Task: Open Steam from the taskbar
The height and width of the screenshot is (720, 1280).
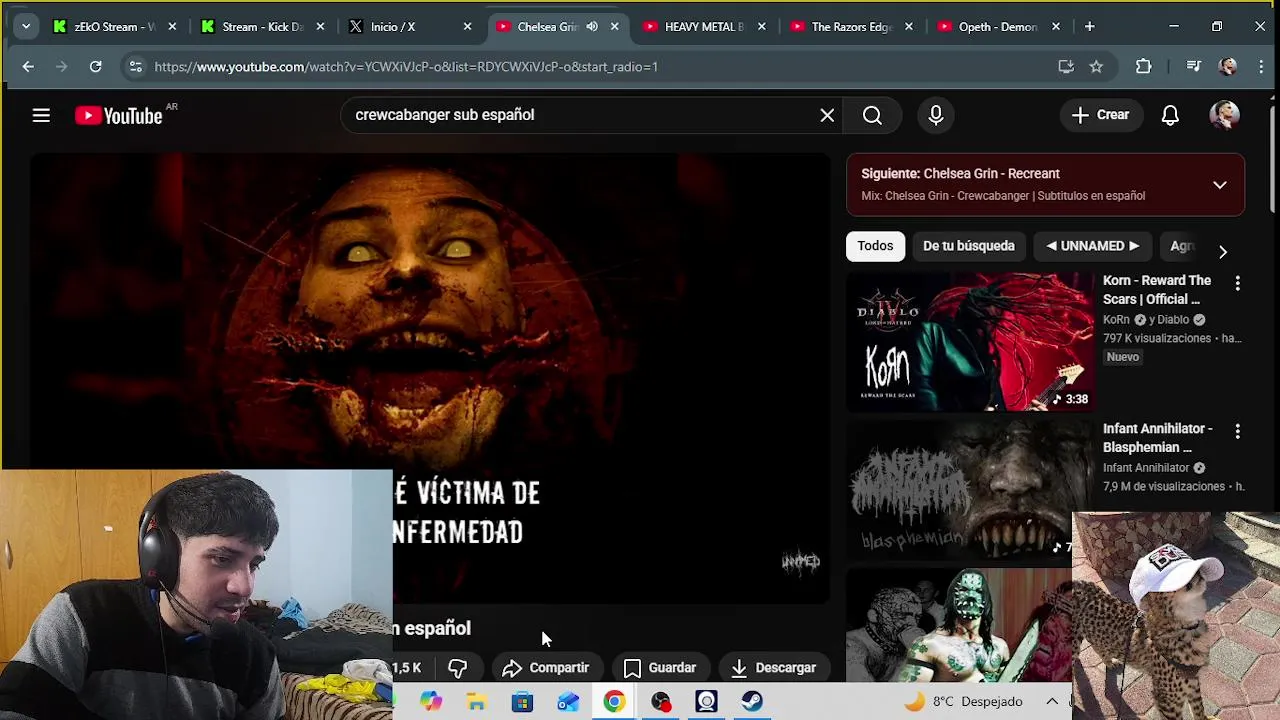Action: [752, 702]
